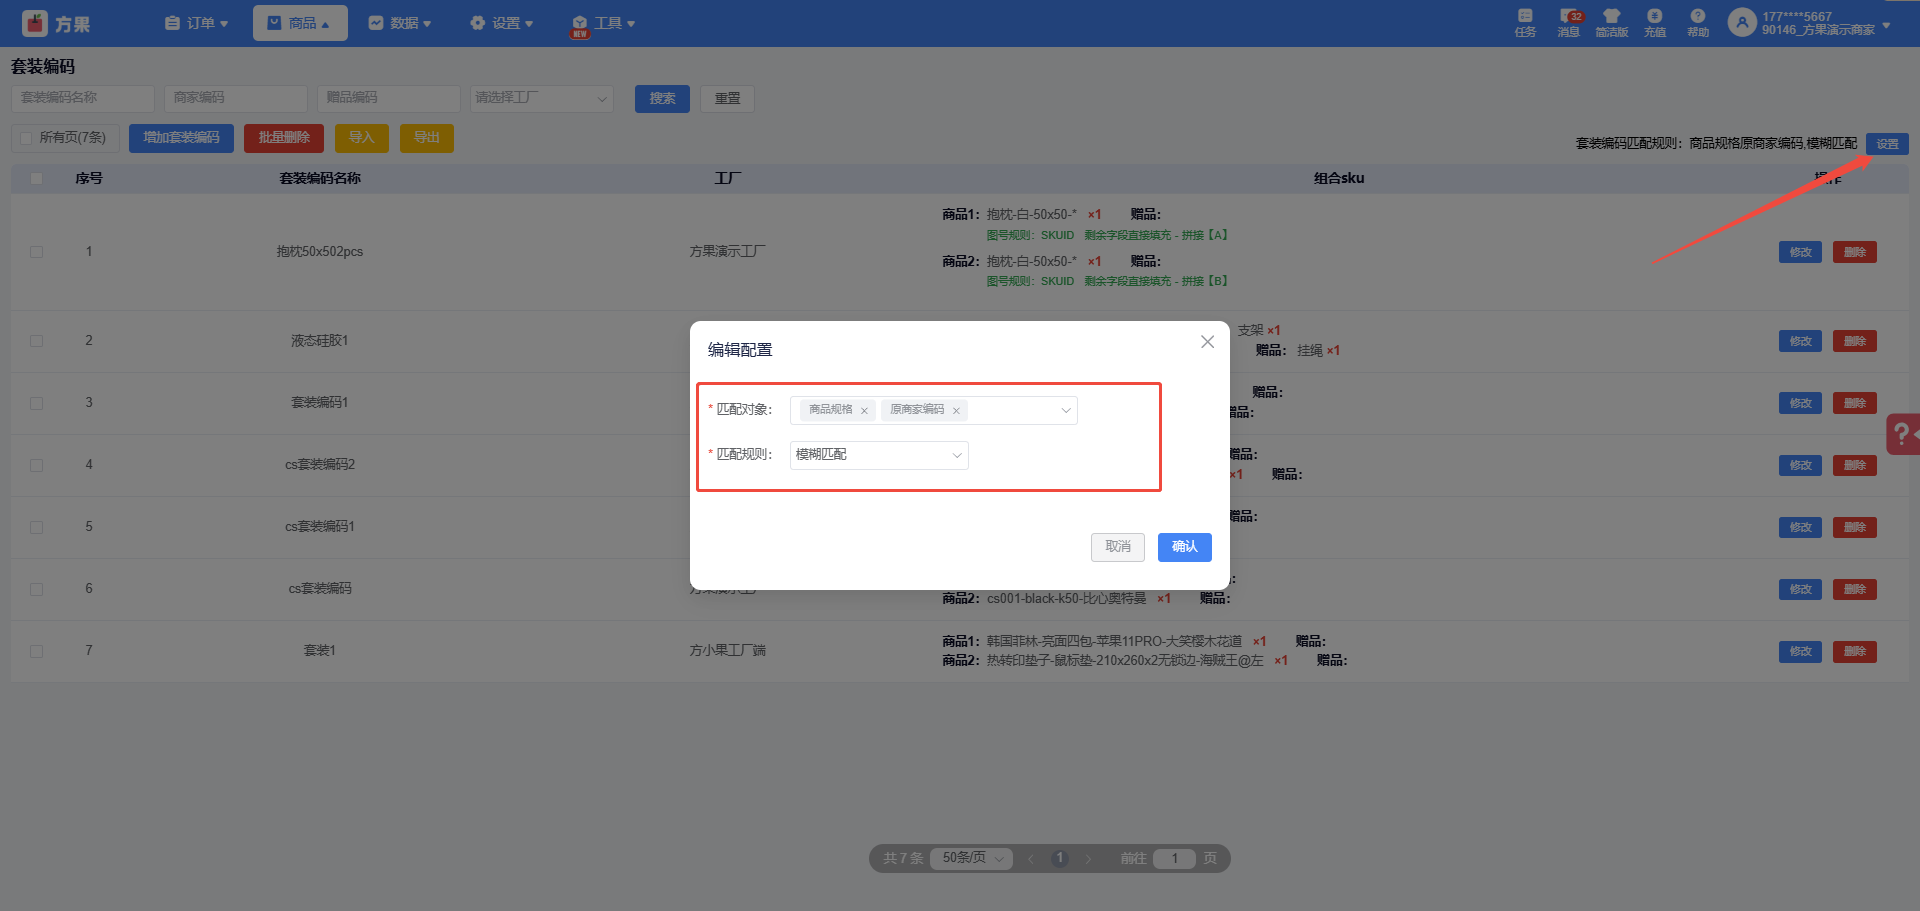
Task: Open the 任务 task list icon
Action: [1525, 16]
